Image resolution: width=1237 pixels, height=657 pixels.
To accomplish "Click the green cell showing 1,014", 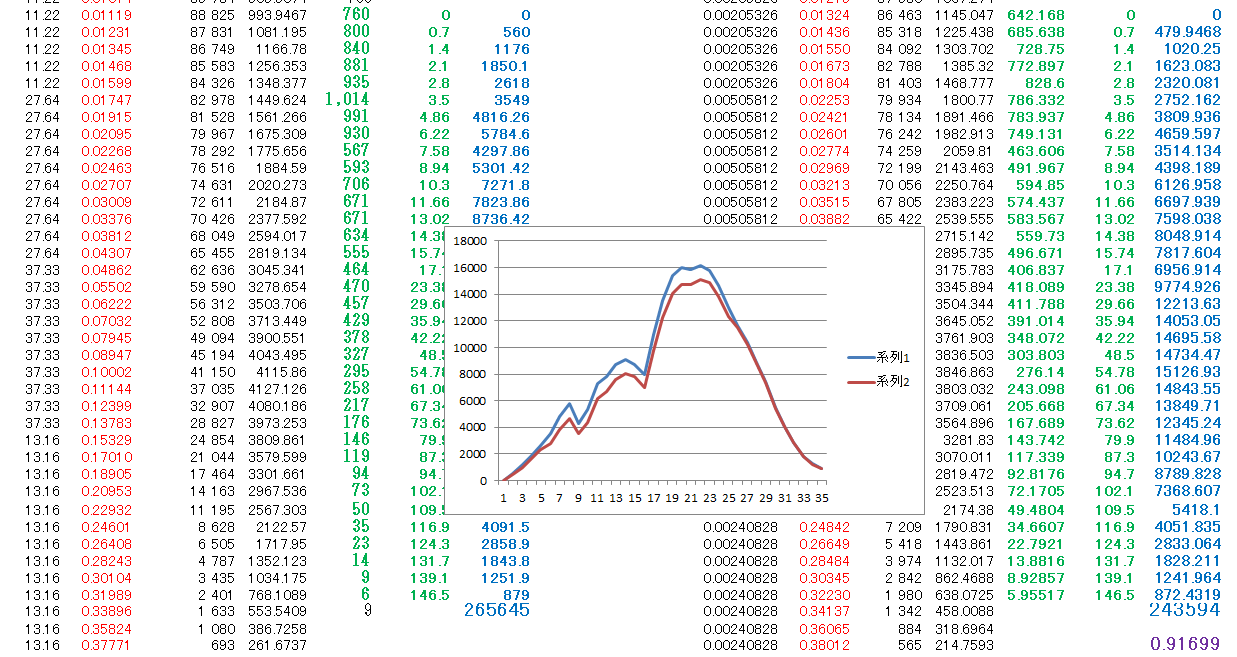I will pos(347,100).
